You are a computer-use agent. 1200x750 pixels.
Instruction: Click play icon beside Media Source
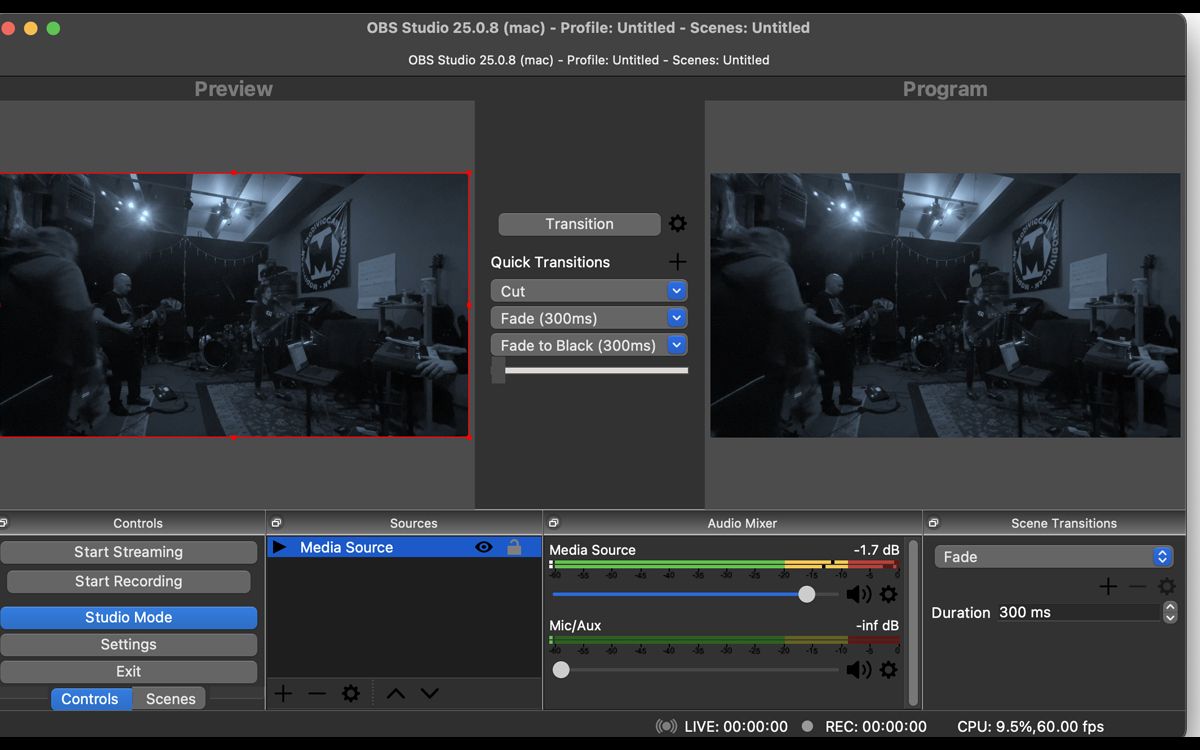(x=279, y=547)
